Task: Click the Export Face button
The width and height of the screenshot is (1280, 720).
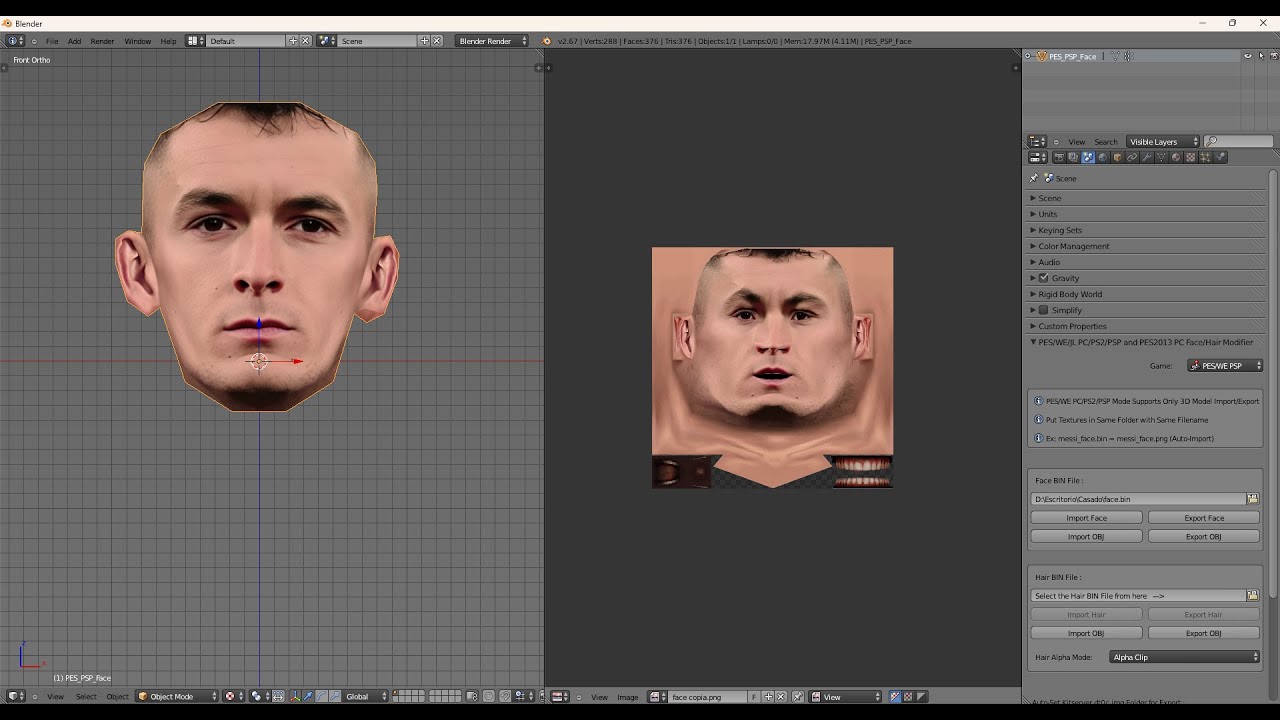Action: [x=1204, y=518]
